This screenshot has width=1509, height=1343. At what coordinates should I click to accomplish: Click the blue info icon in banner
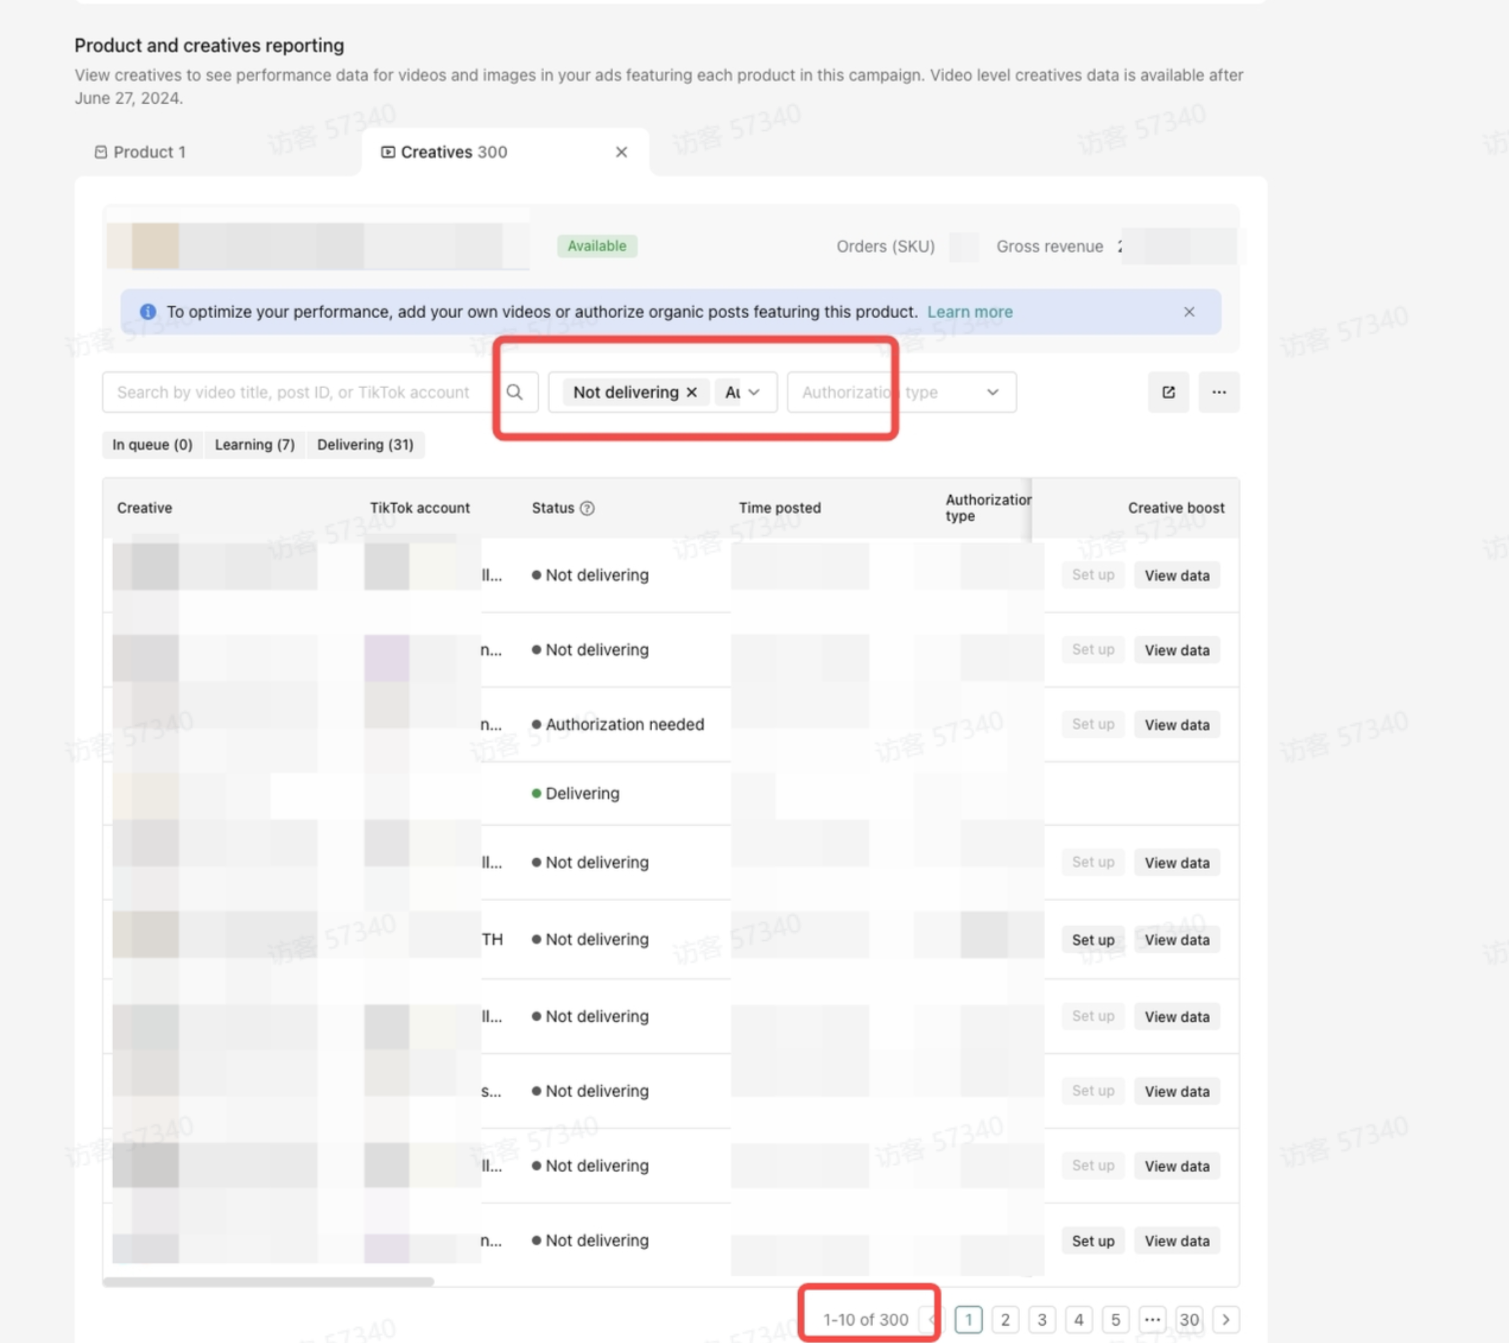click(x=148, y=312)
